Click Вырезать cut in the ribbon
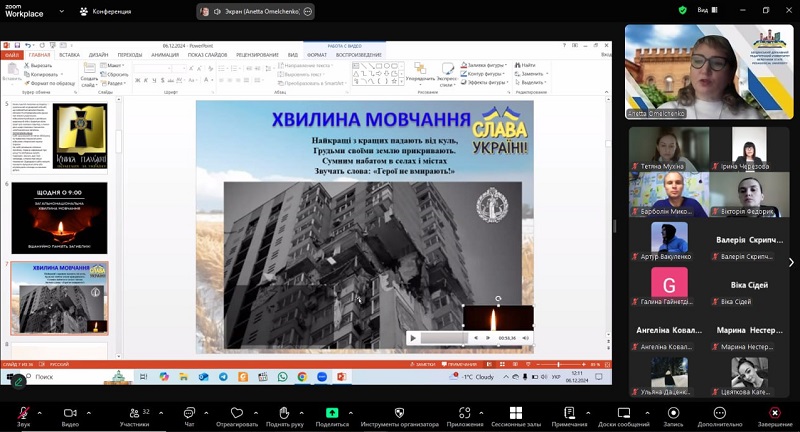 [38, 65]
